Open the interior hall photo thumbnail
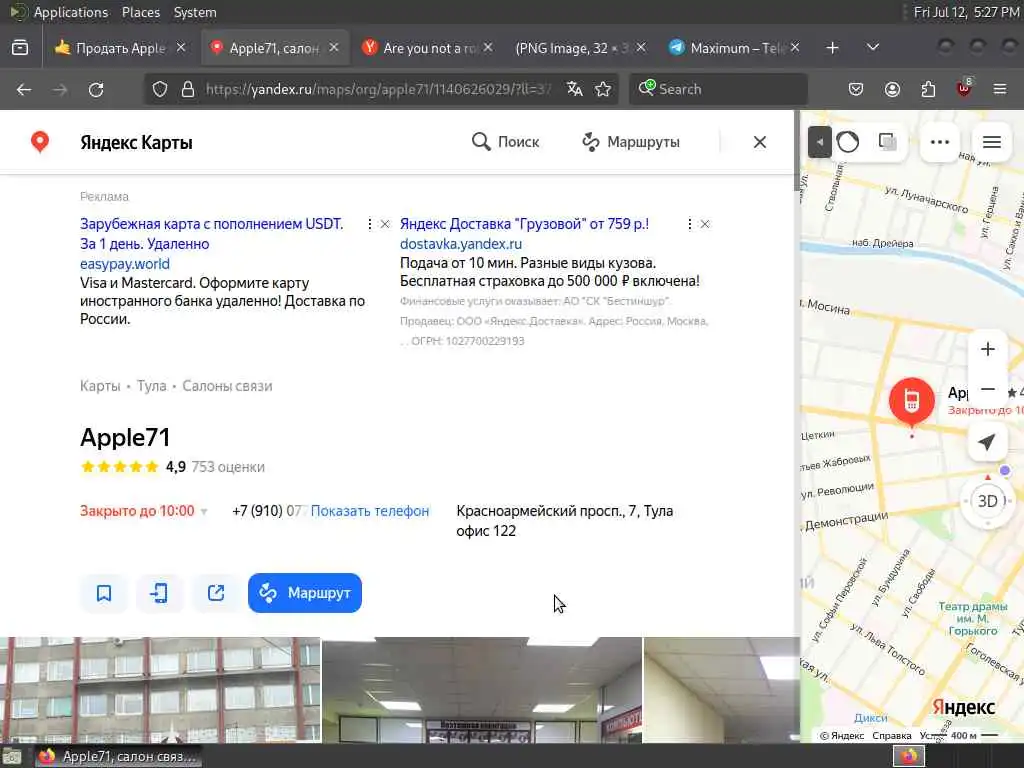The height and width of the screenshot is (768, 1024). coord(482,690)
